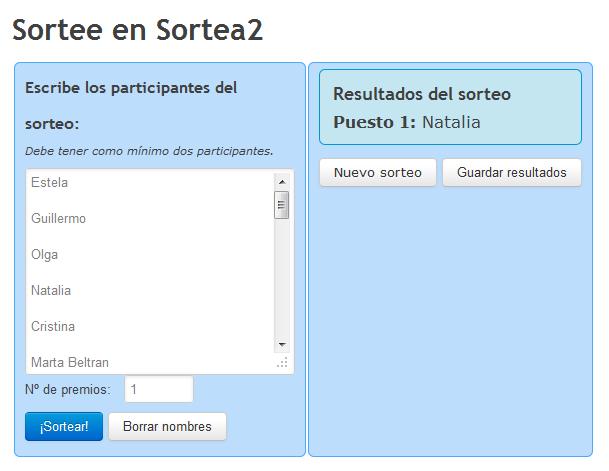Click empty scrollbar track below thumb
This screenshot has width=609, height=471.
pos(282,278)
